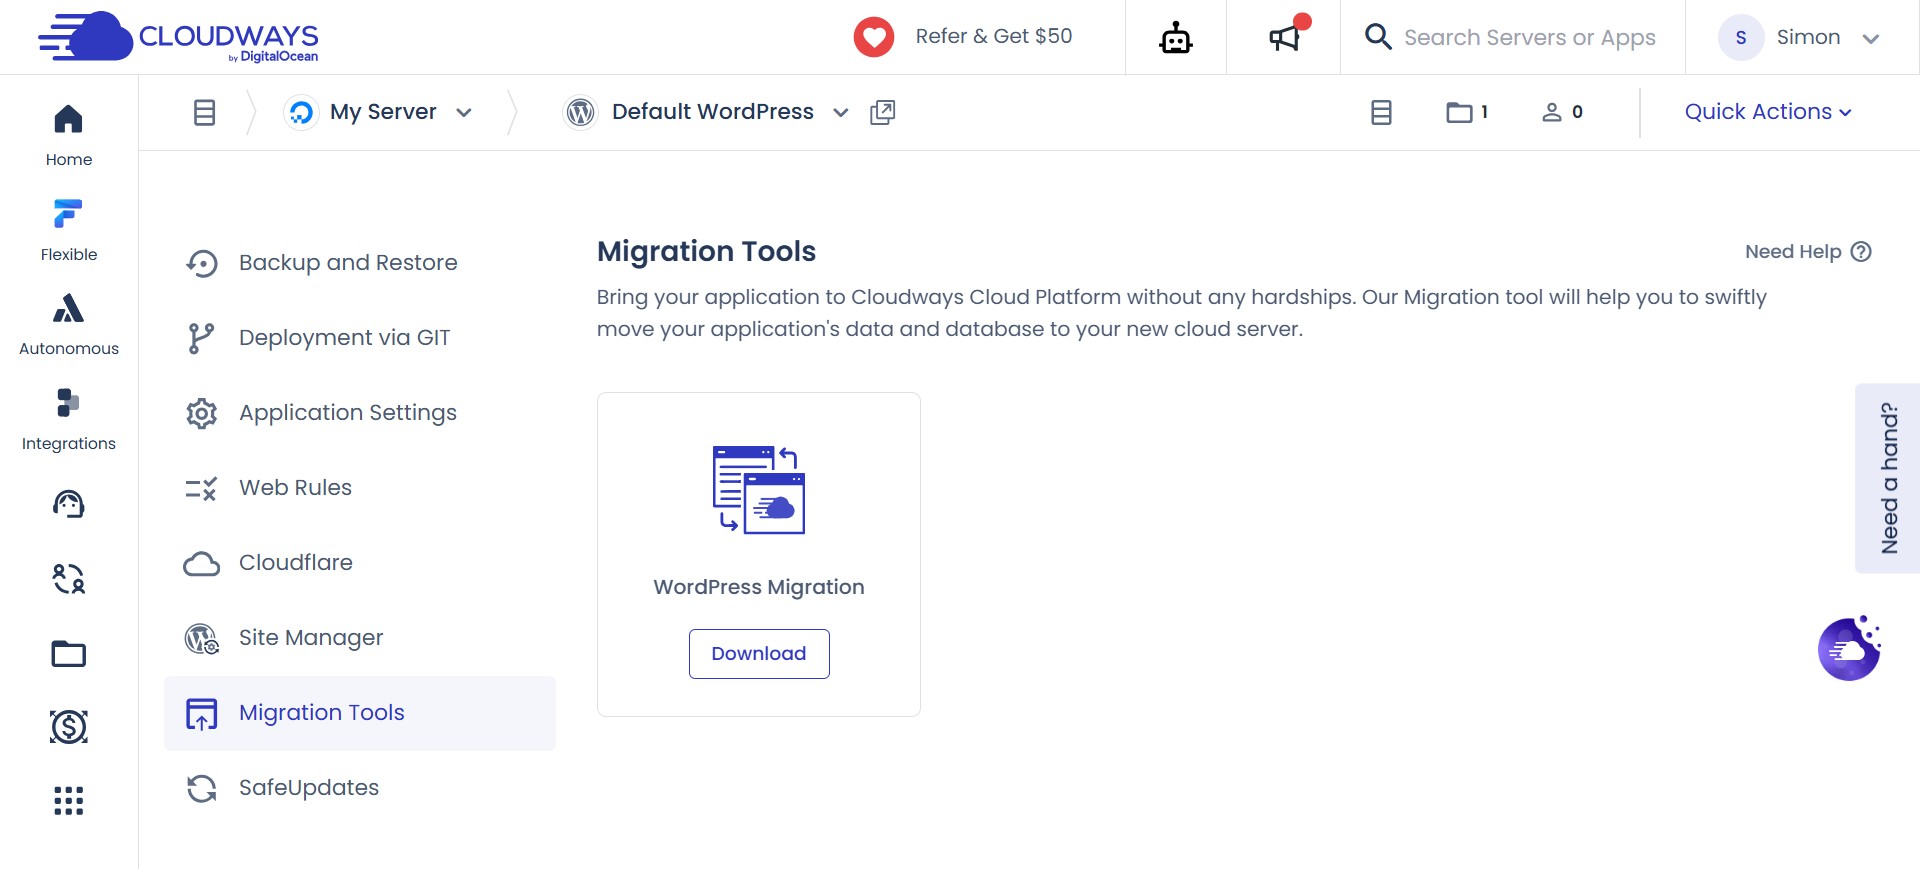
Task: Expand the My Server dropdown
Action: pos(464,113)
